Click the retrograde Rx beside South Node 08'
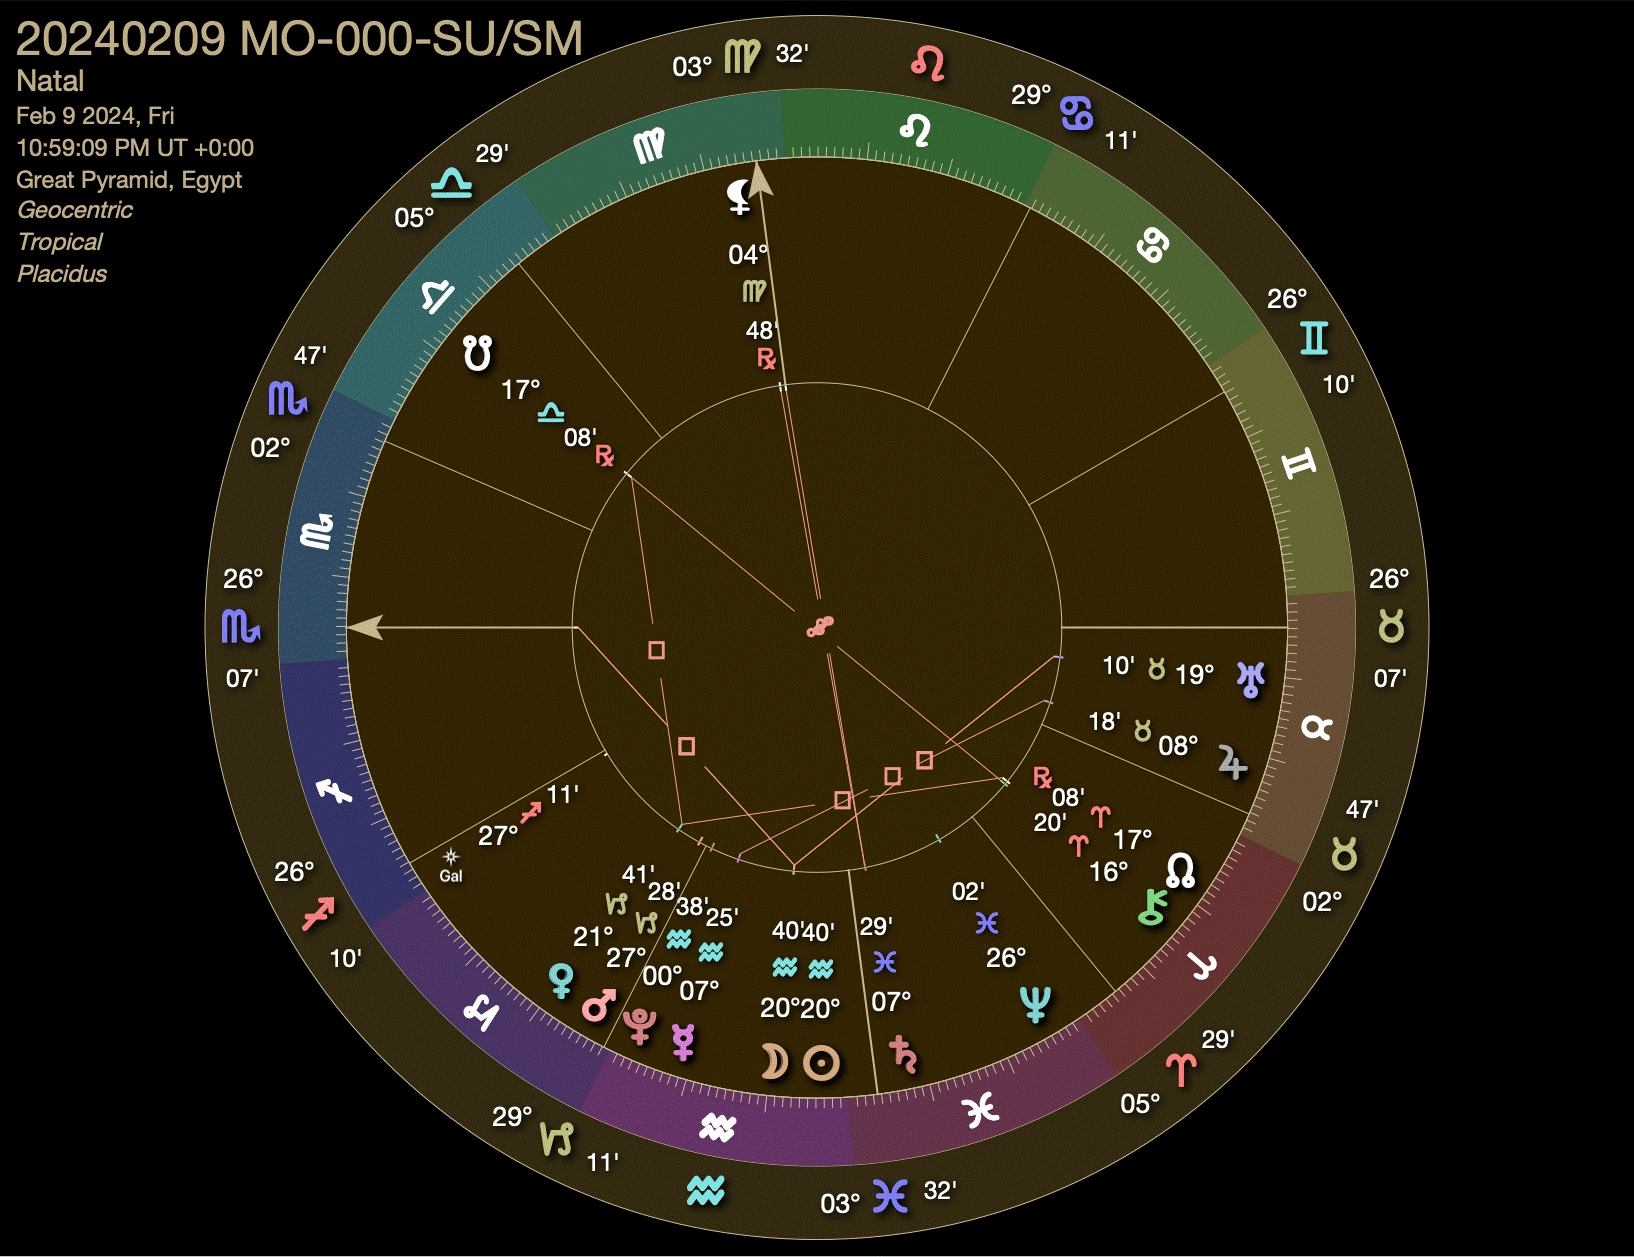The image size is (1634, 1257). [x=604, y=455]
